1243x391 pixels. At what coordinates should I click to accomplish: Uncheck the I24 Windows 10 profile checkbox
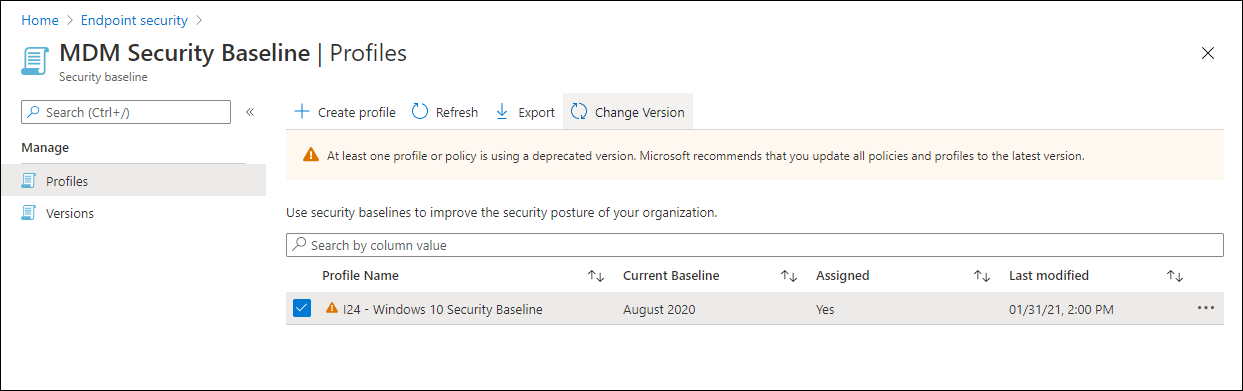(302, 309)
